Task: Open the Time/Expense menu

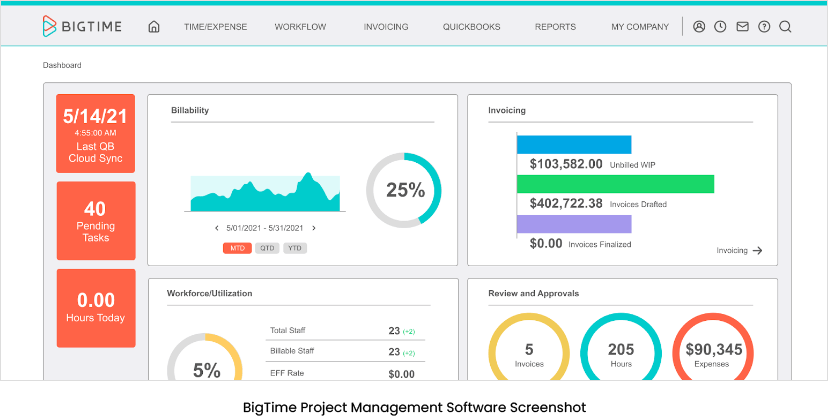Action: coord(215,27)
